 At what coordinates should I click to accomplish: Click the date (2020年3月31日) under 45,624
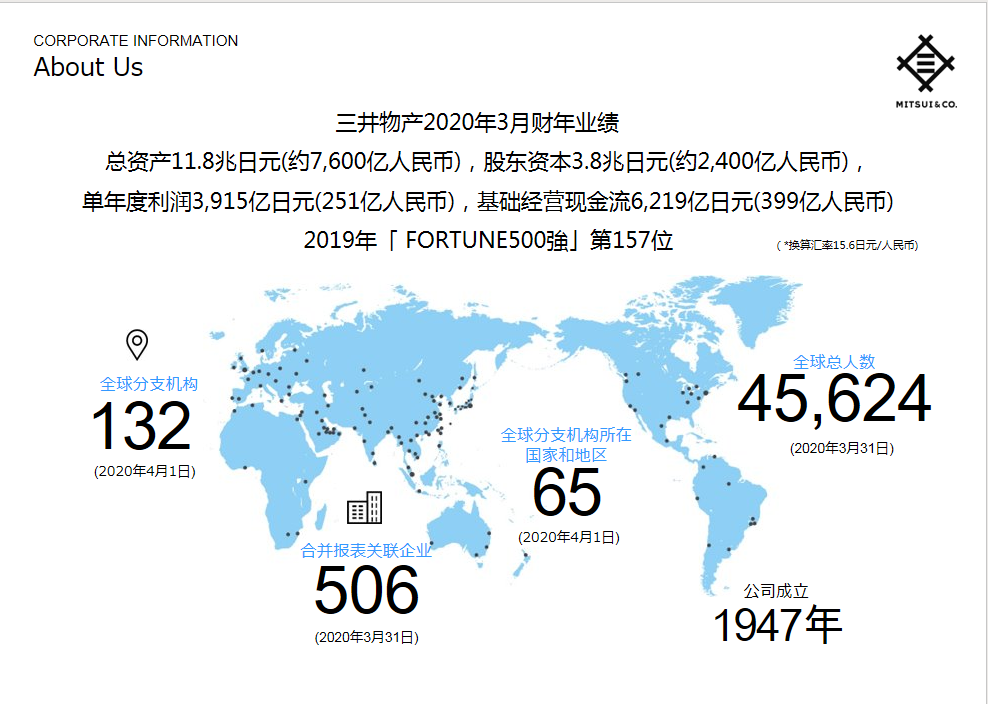(x=842, y=448)
